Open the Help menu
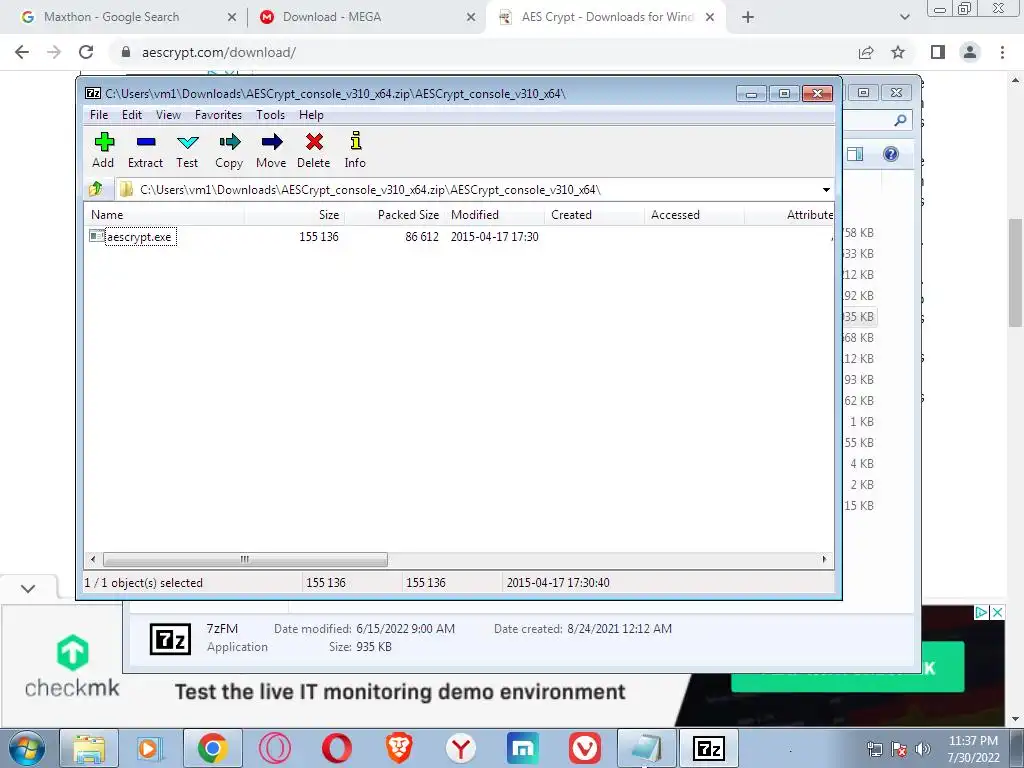Viewport: 1024px width, 768px height. pos(312,115)
